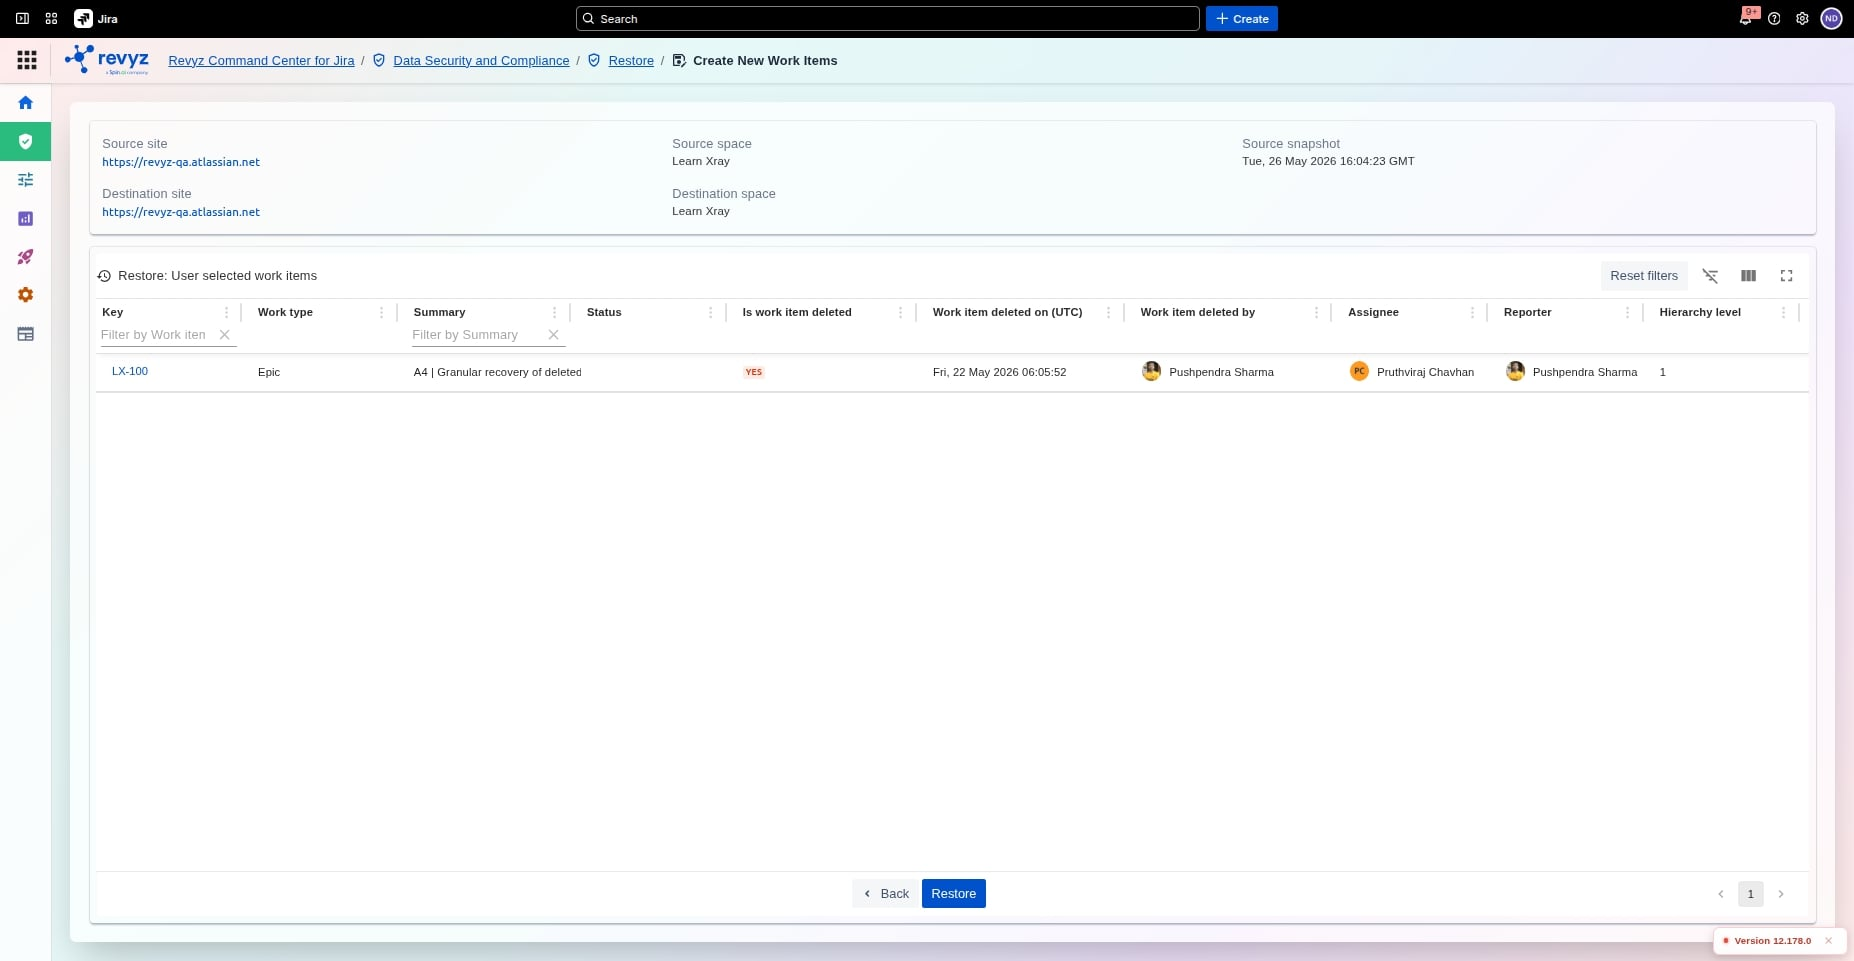The image size is (1854, 961).
Task: Open the Key column options menu
Action: 227,313
